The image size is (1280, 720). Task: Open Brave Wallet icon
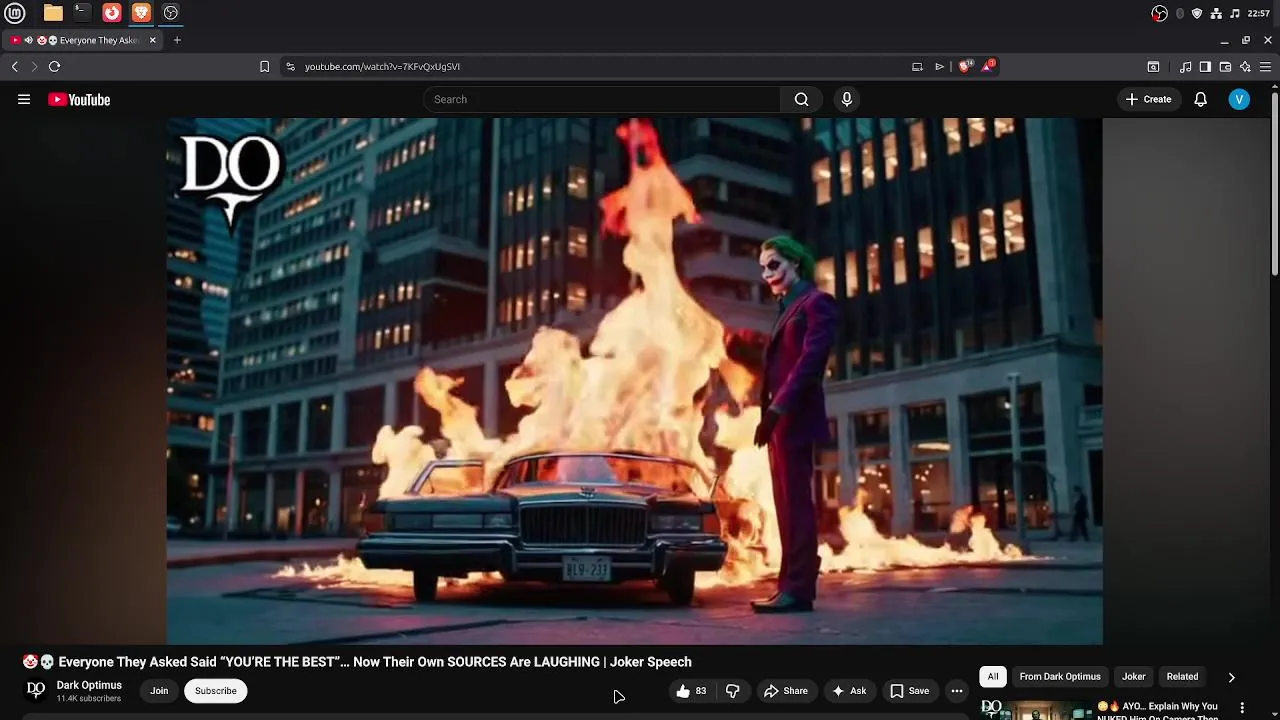pos(1225,66)
